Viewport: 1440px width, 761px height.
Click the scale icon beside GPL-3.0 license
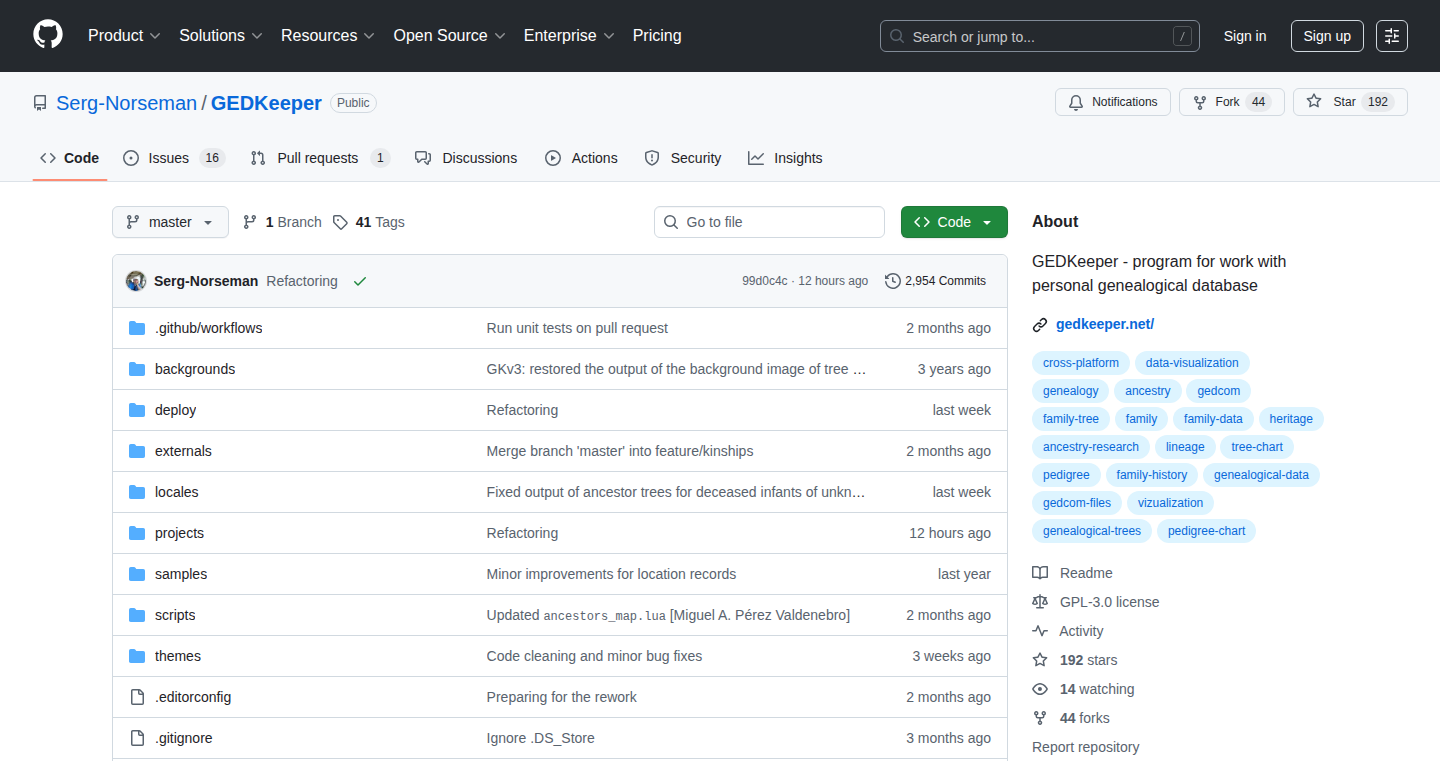pos(1040,602)
